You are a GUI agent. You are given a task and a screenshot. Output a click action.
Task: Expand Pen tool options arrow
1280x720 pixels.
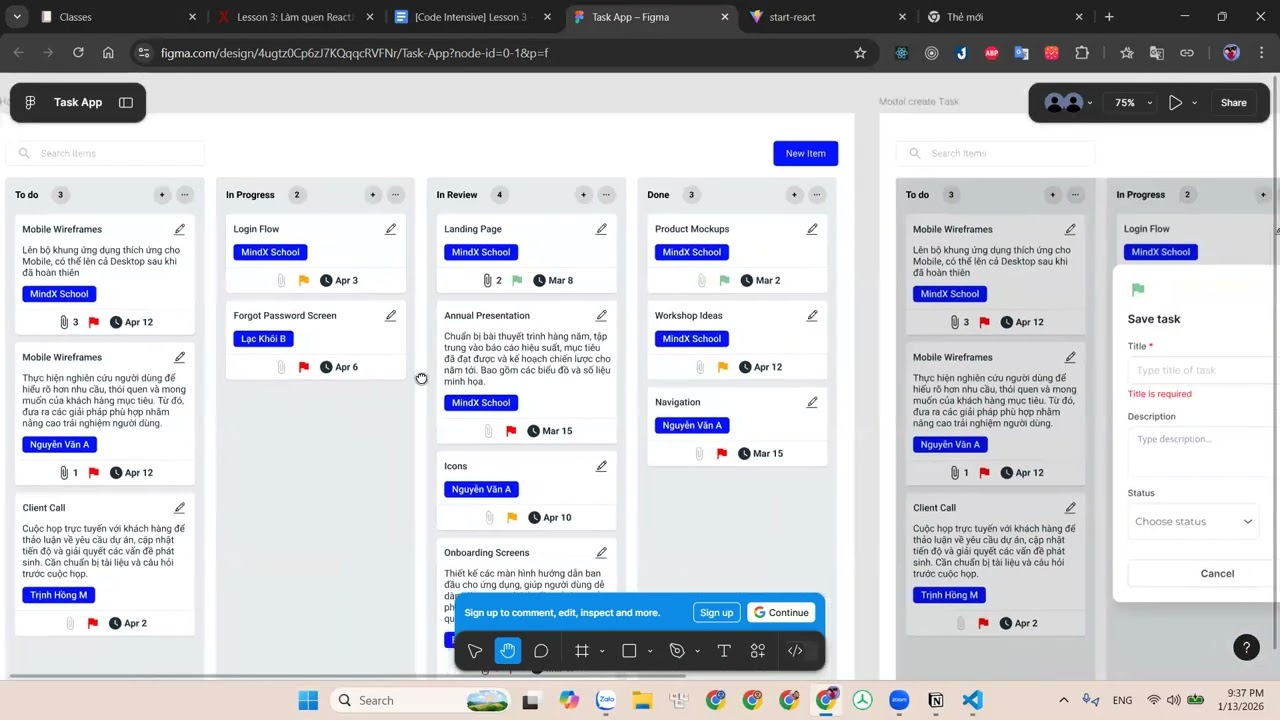click(697, 652)
